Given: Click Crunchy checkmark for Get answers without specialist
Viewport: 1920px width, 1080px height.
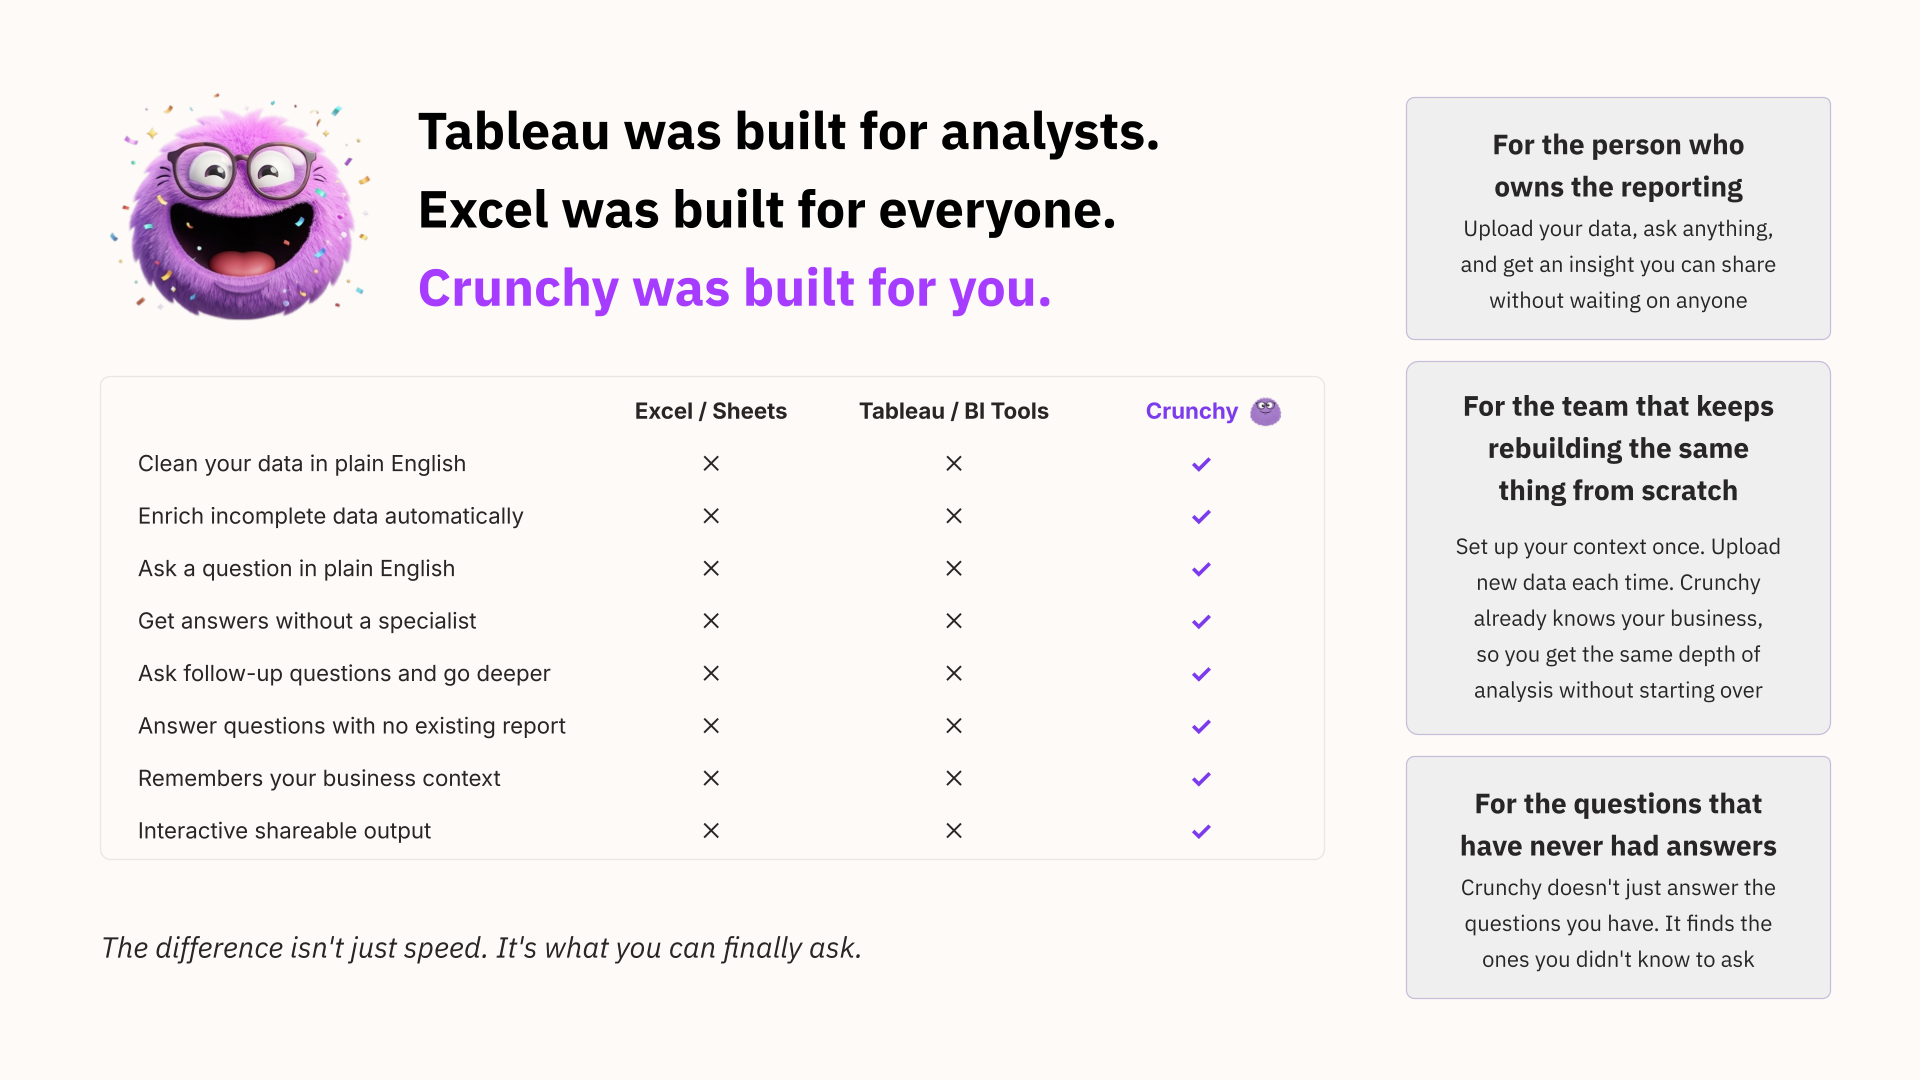Looking at the screenshot, I should coord(1201,621).
